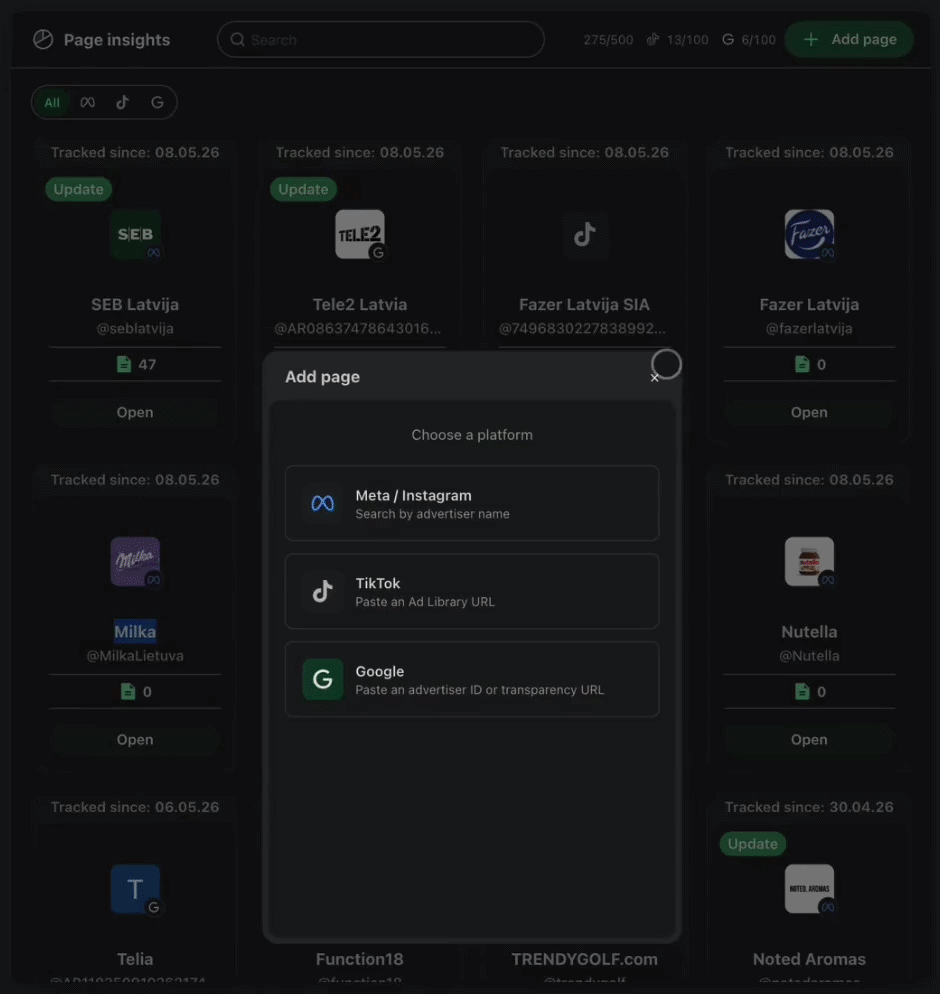Click the Tracked since 06.05.26 label
The height and width of the screenshot is (994, 940).
(x=135, y=807)
